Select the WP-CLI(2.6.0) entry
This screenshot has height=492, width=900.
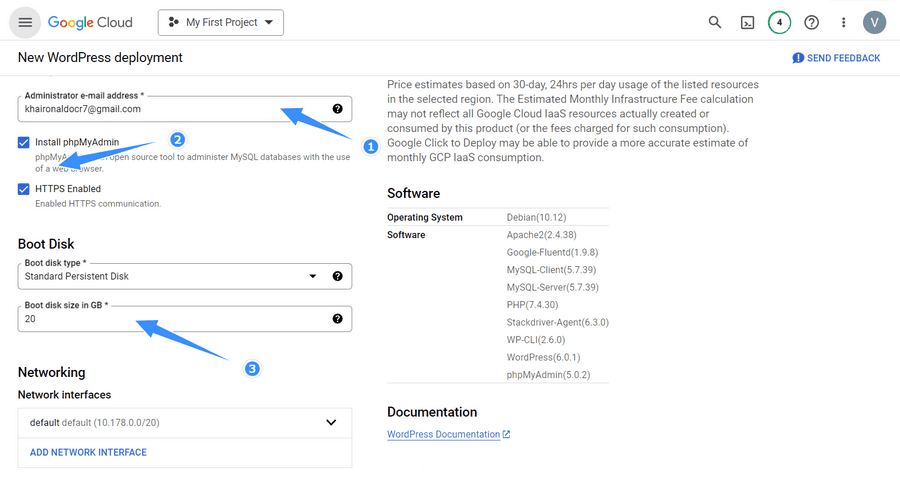click(536, 340)
